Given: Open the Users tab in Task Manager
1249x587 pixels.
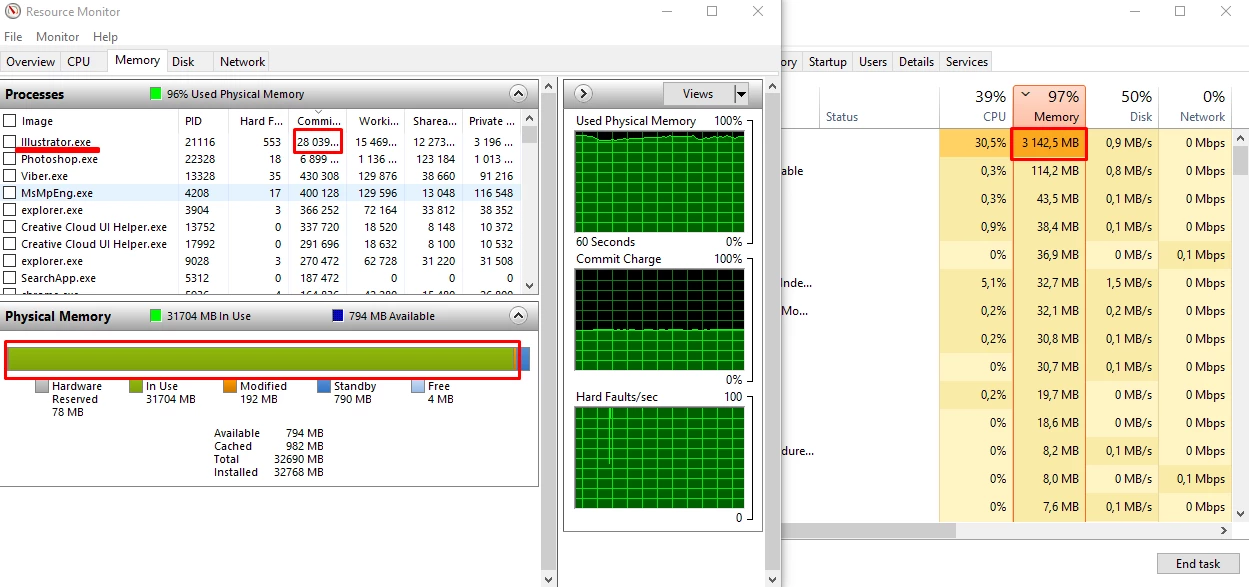Looking at the screenshot, I should [x=873, y=62].
